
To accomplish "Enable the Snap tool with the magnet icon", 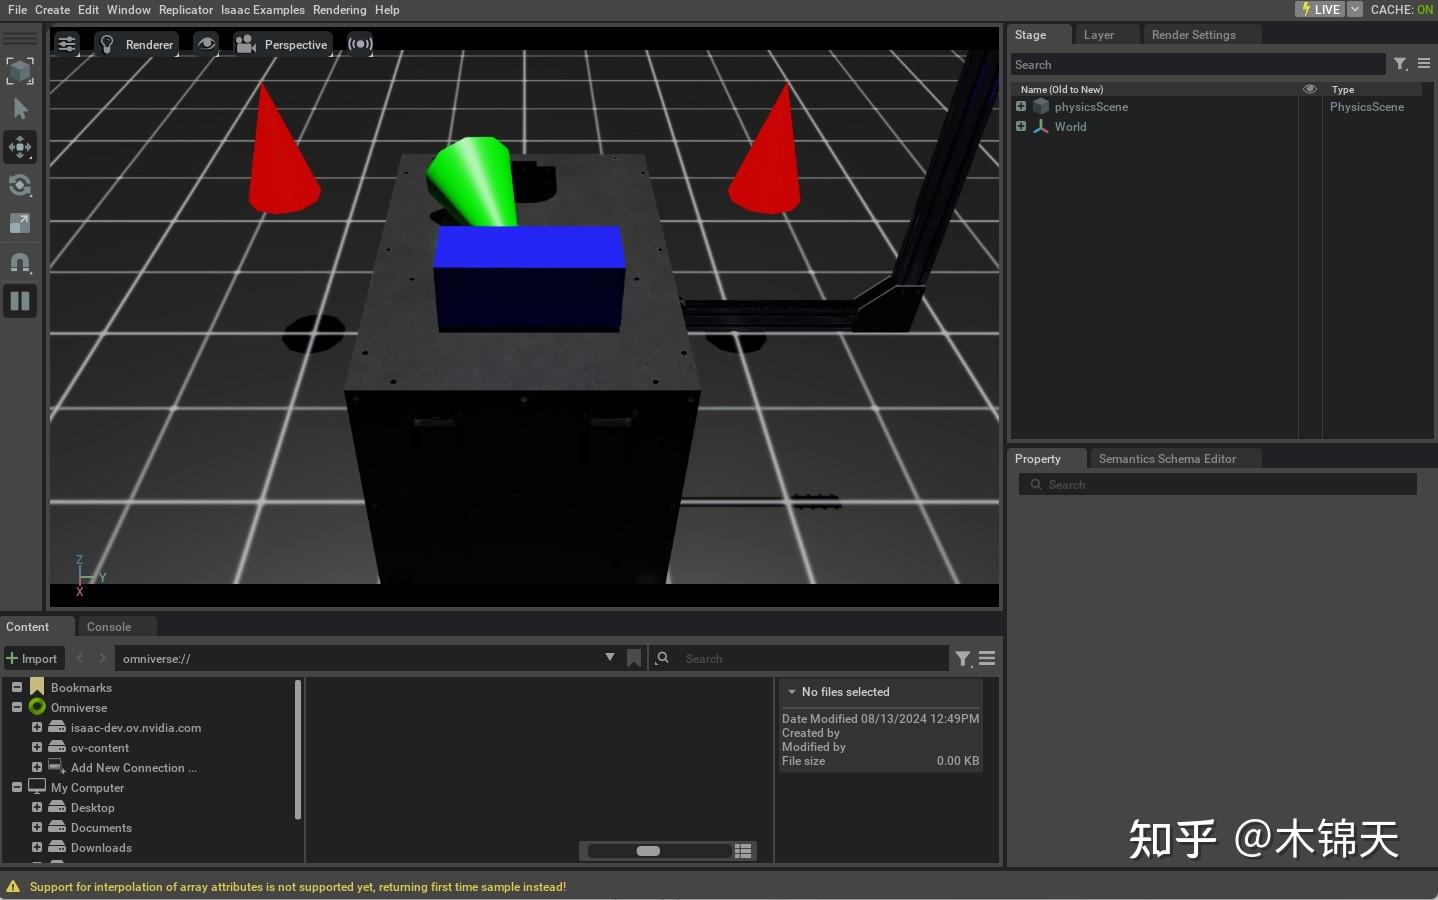I will [20, 262].
